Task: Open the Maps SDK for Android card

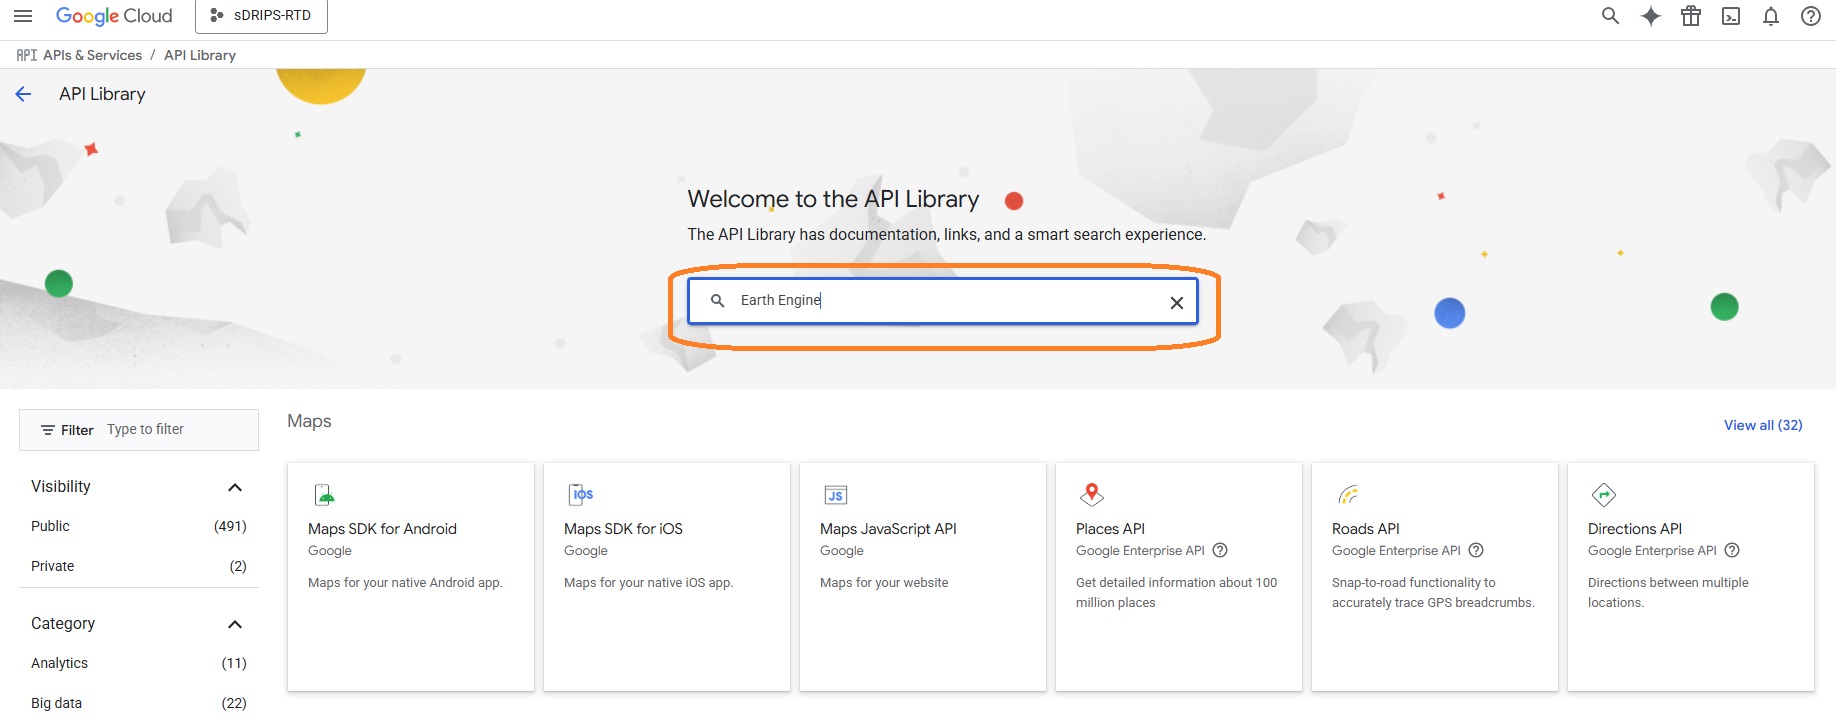Action: [x=411, y=577]
